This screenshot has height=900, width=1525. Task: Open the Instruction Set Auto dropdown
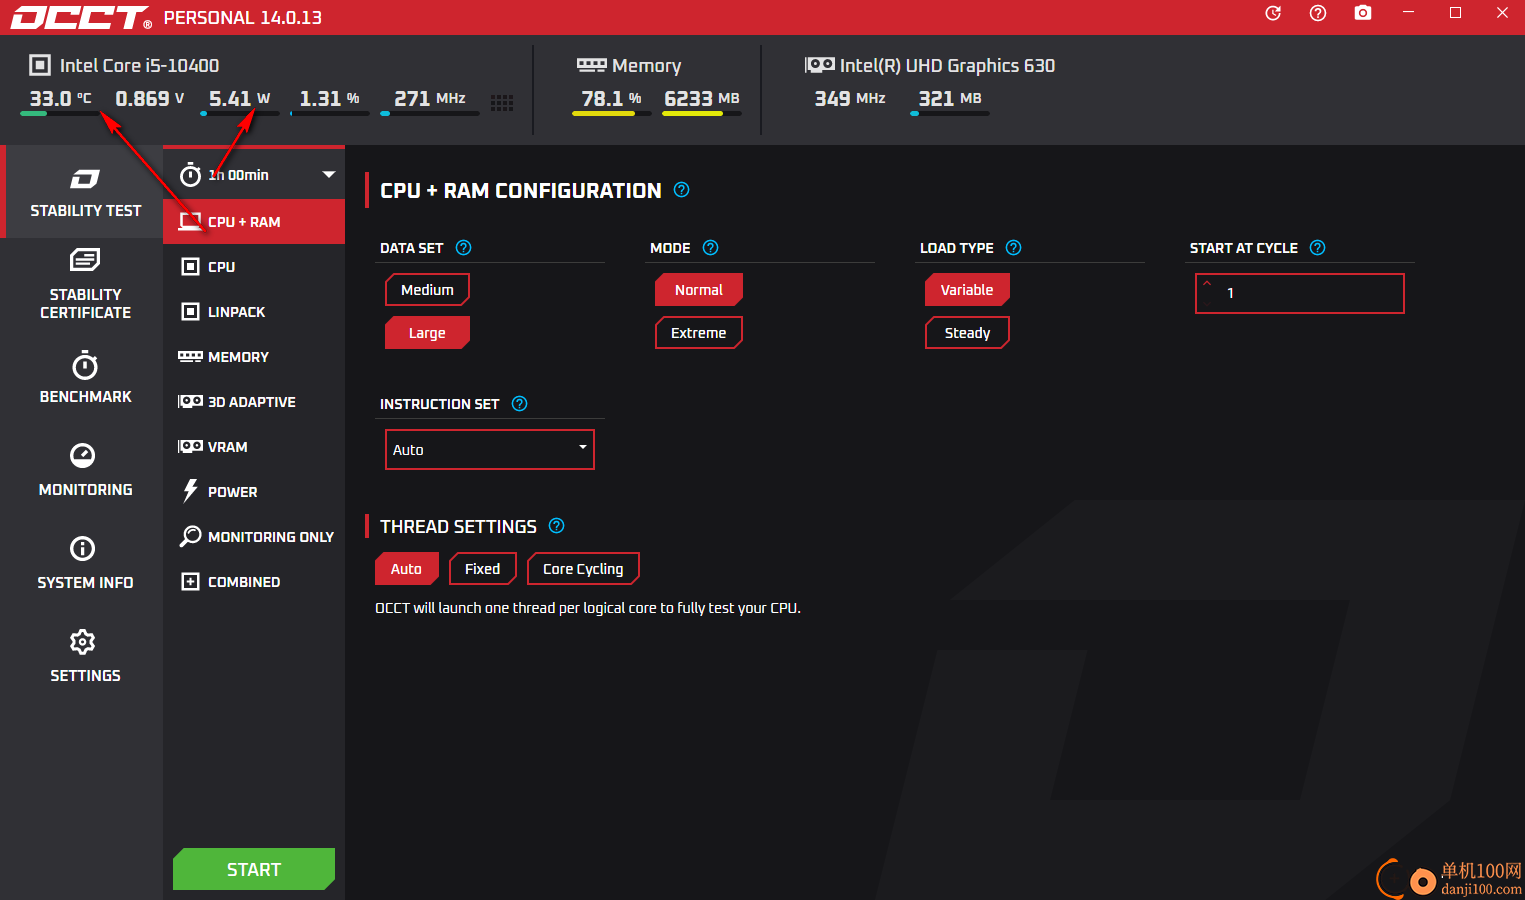490,449
